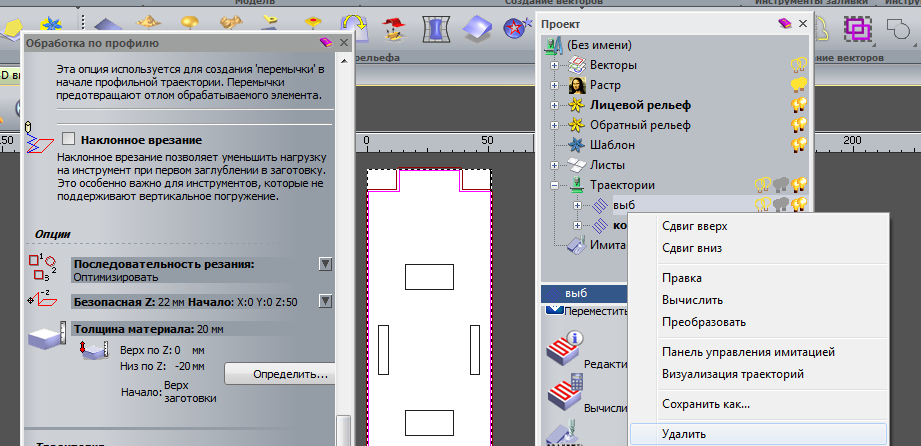Toggle the last lit bulb on Траектории row

799,185
